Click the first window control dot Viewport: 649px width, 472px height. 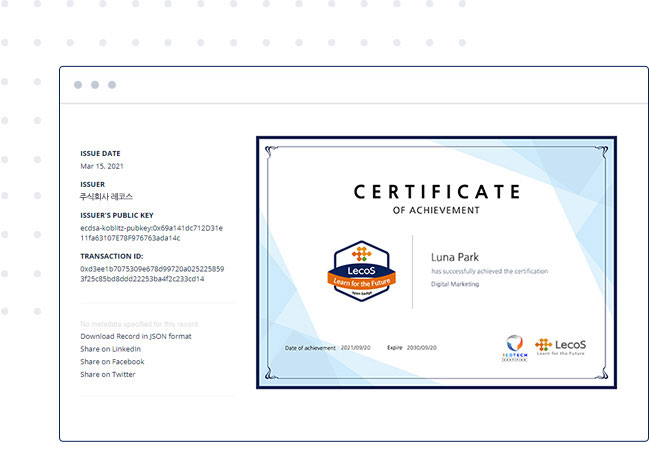coord(78,85)
